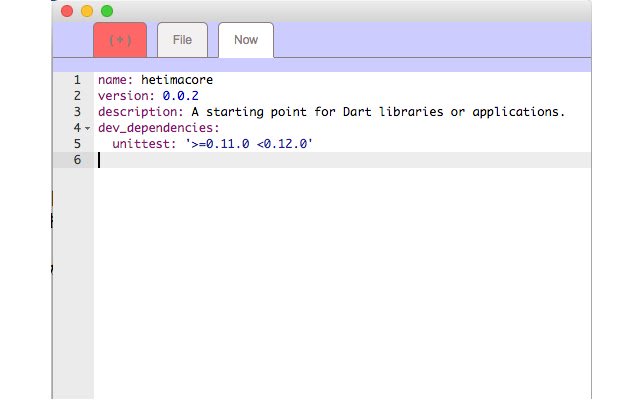Open the File tab
This screenshot has height=400, width=640.
pyautogui.click(x=182, y=40)
